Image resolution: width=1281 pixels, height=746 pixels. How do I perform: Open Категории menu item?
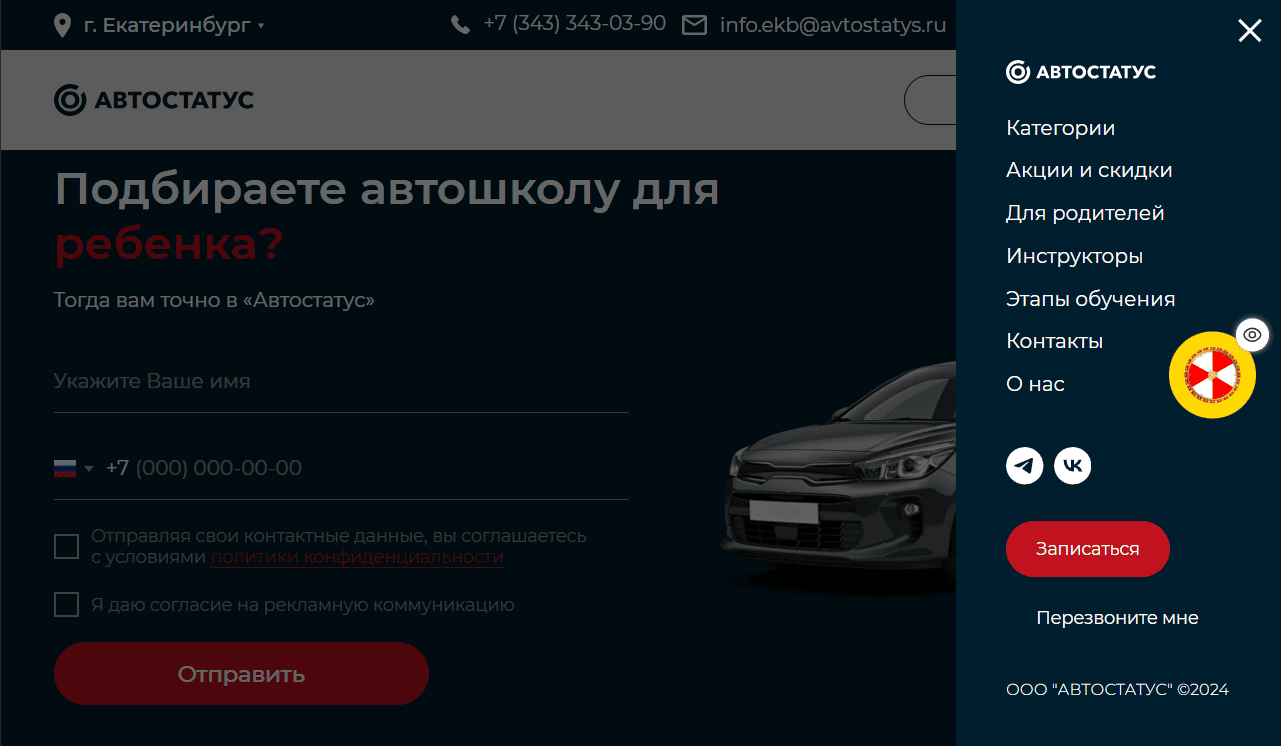[x=1061, y=128]
